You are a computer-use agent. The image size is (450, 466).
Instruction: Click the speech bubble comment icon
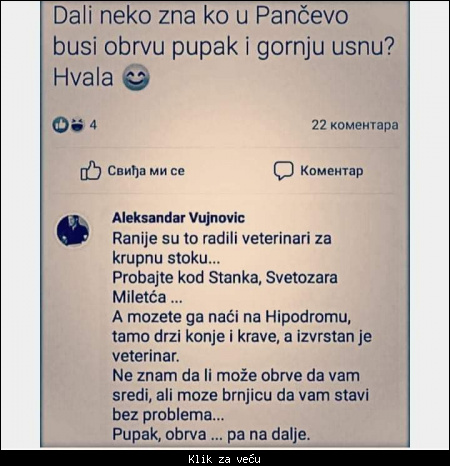pyautogui.click(x=284, y=171)
